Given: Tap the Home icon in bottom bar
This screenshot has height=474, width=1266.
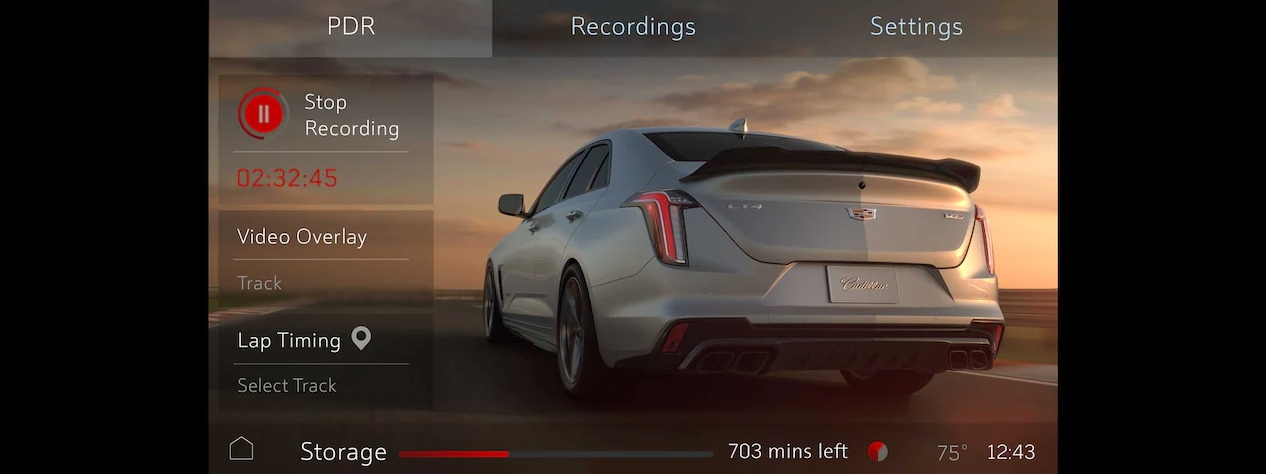Looking at the screenshot, I should [x=241, y=449].
